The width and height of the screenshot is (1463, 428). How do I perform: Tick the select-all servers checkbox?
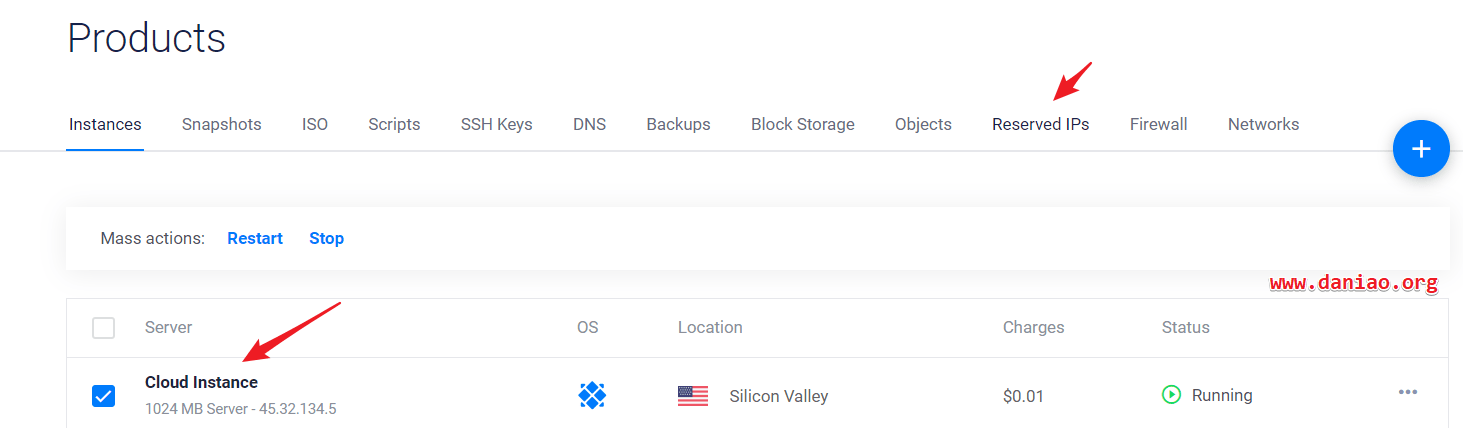click(x=103, y=328)
